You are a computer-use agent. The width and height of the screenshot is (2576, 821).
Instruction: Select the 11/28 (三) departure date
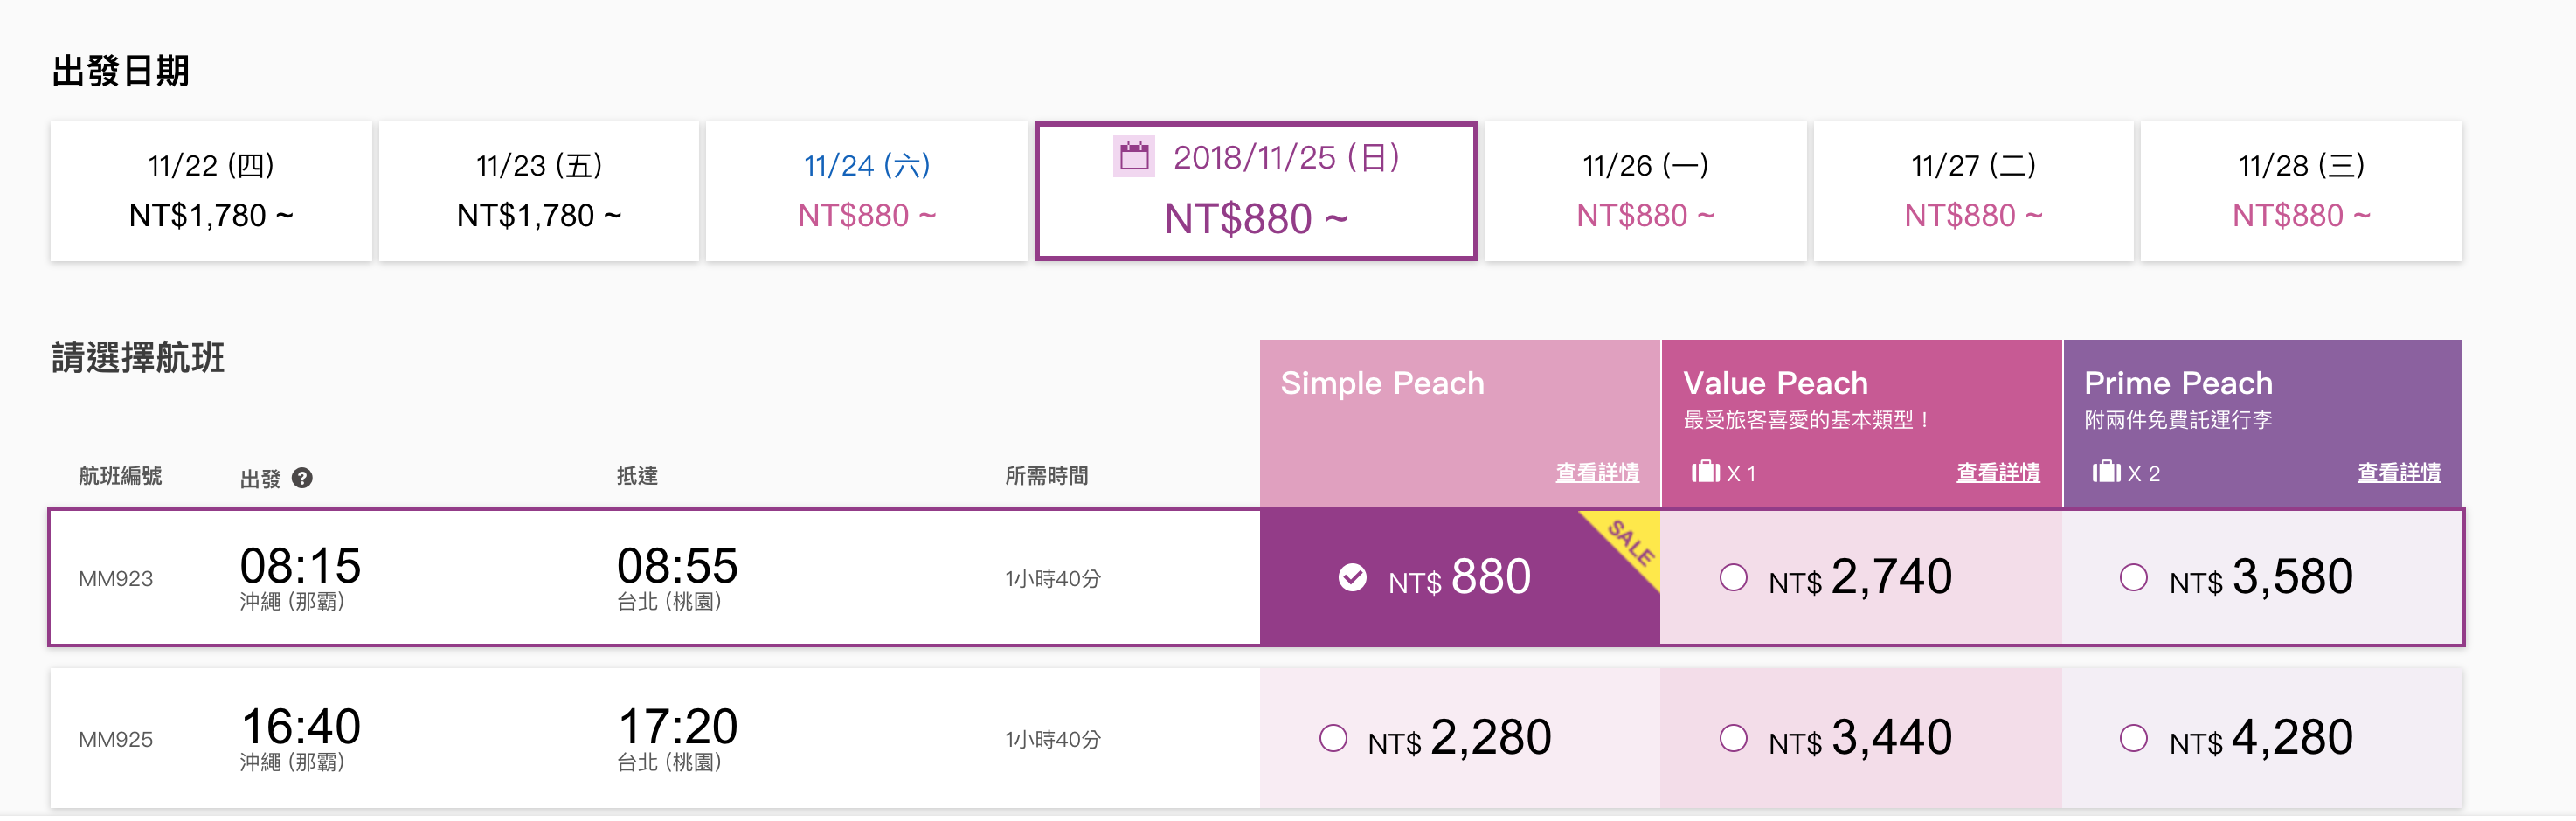[2301, 192]
